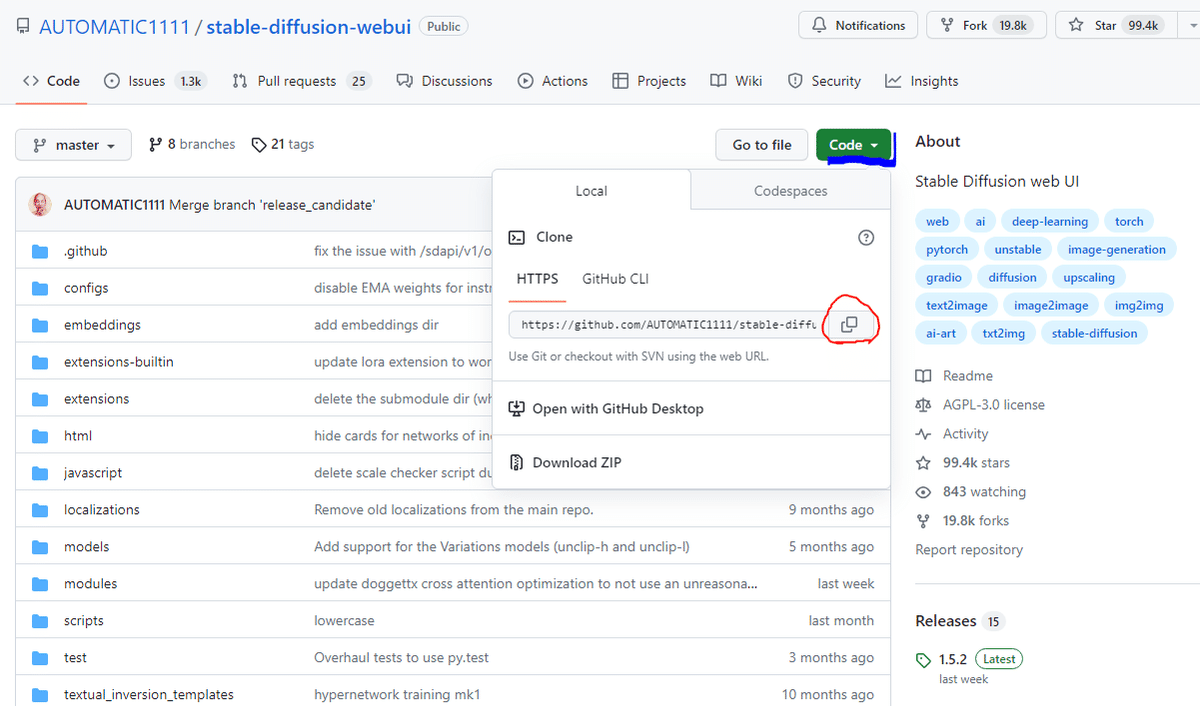This screenshot has height=706, width=1200.
Task: Open the Projects tab
Action: point(649,81)
